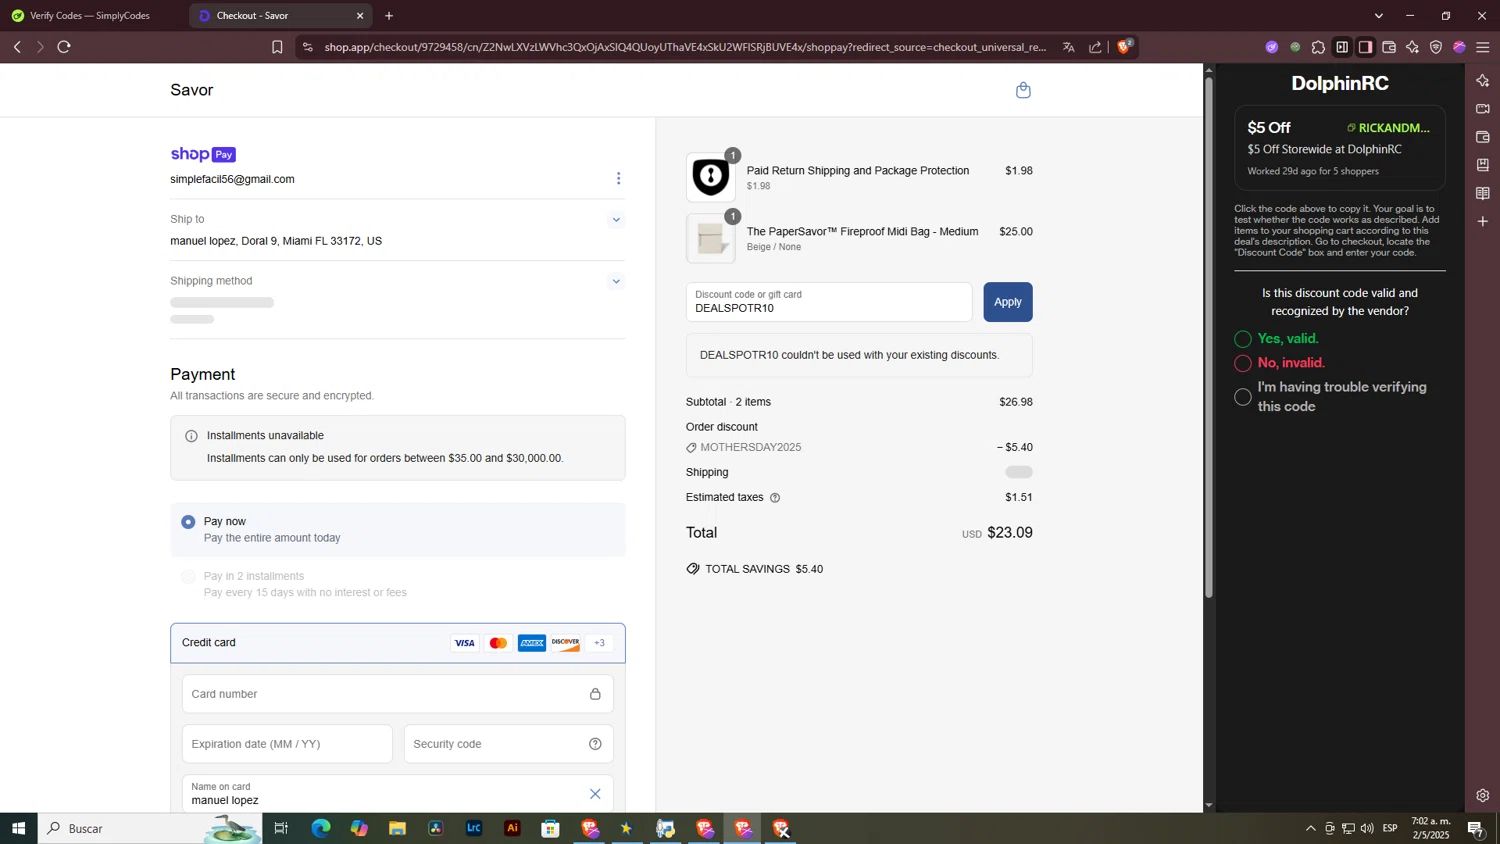The image size is (1500, 844).
Task: Click the Discount code or gift card field
Action: tap(829, 302)
